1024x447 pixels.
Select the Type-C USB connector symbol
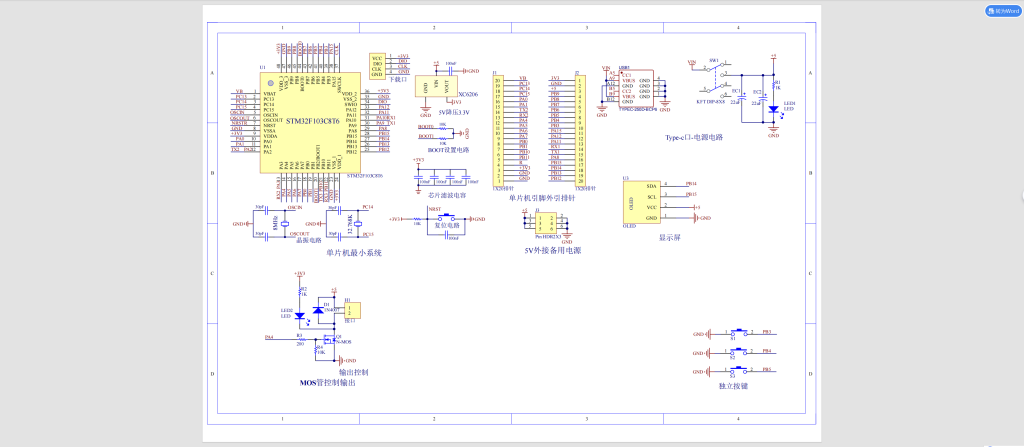click(x=627, y=88)
